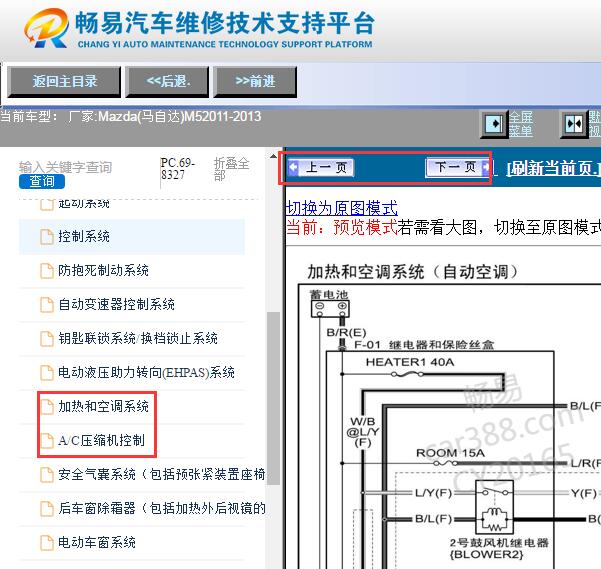Click the document icon beside 后车窗除霜器
This screenshot has height=569, width=601.
(x=47, y=508)
